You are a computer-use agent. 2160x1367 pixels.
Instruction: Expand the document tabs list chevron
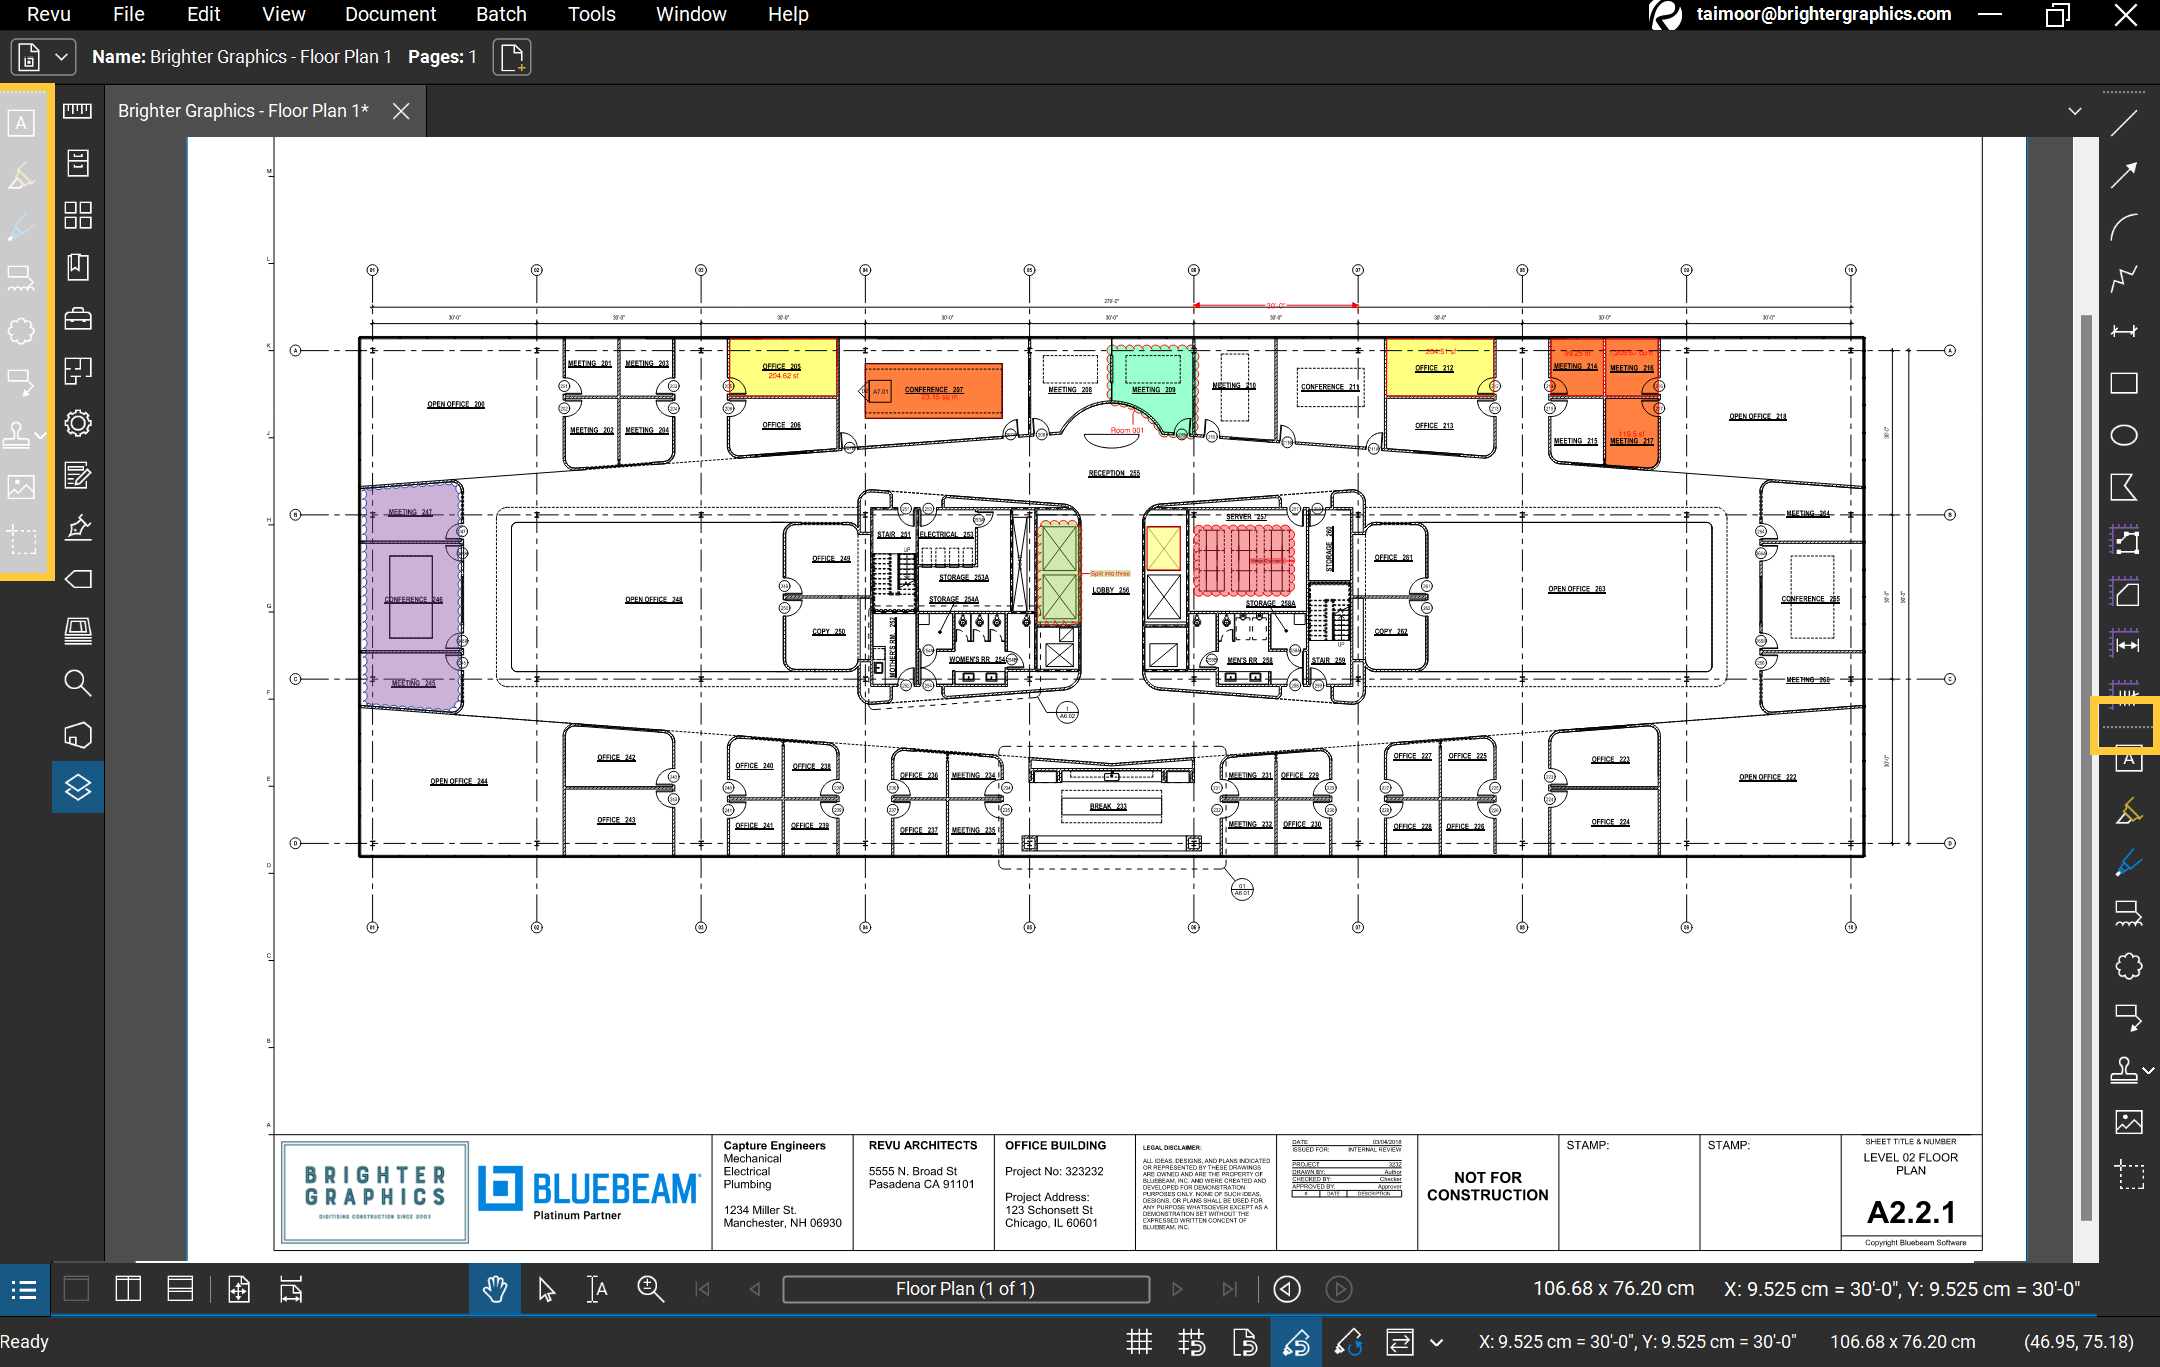point(2075,111)
